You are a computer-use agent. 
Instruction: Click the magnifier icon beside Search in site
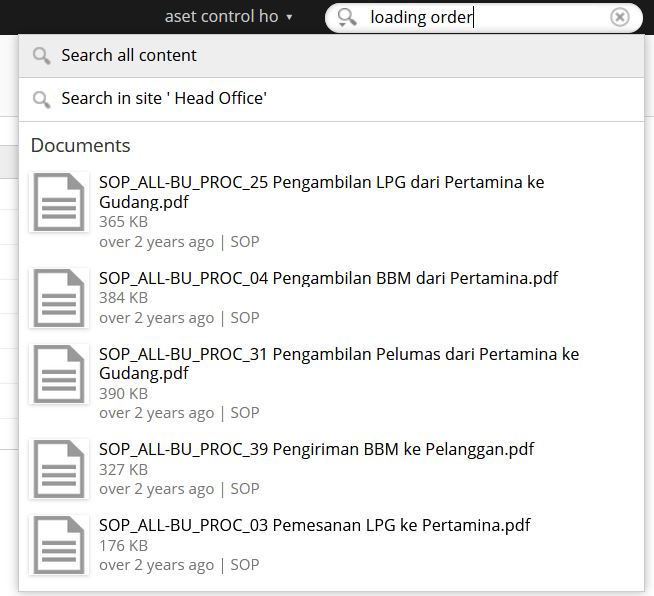click(x=42, y=100)
